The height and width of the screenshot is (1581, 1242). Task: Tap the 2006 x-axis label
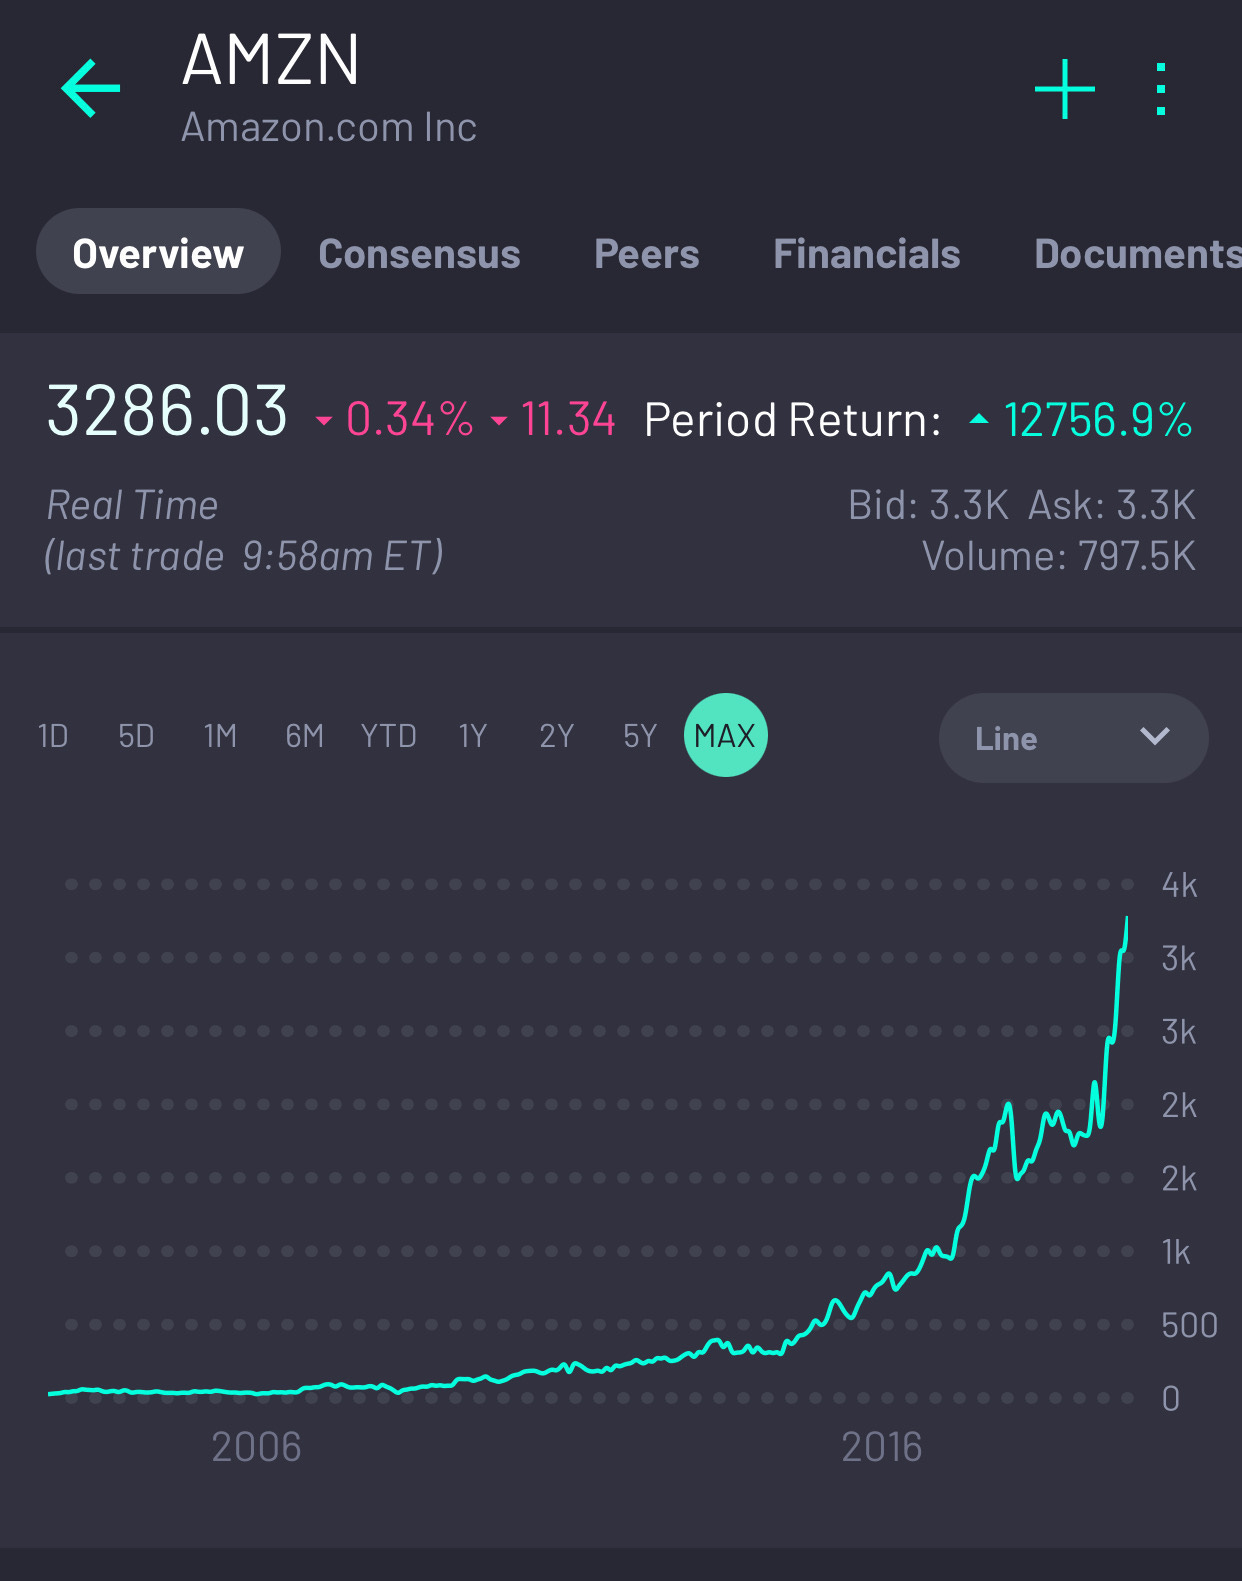pos(256,1447)
